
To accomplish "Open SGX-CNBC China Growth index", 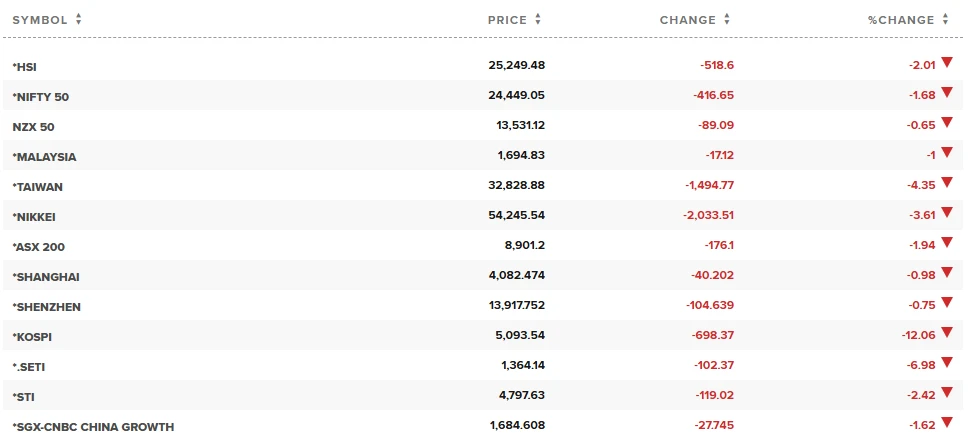I will click(93, 426).
